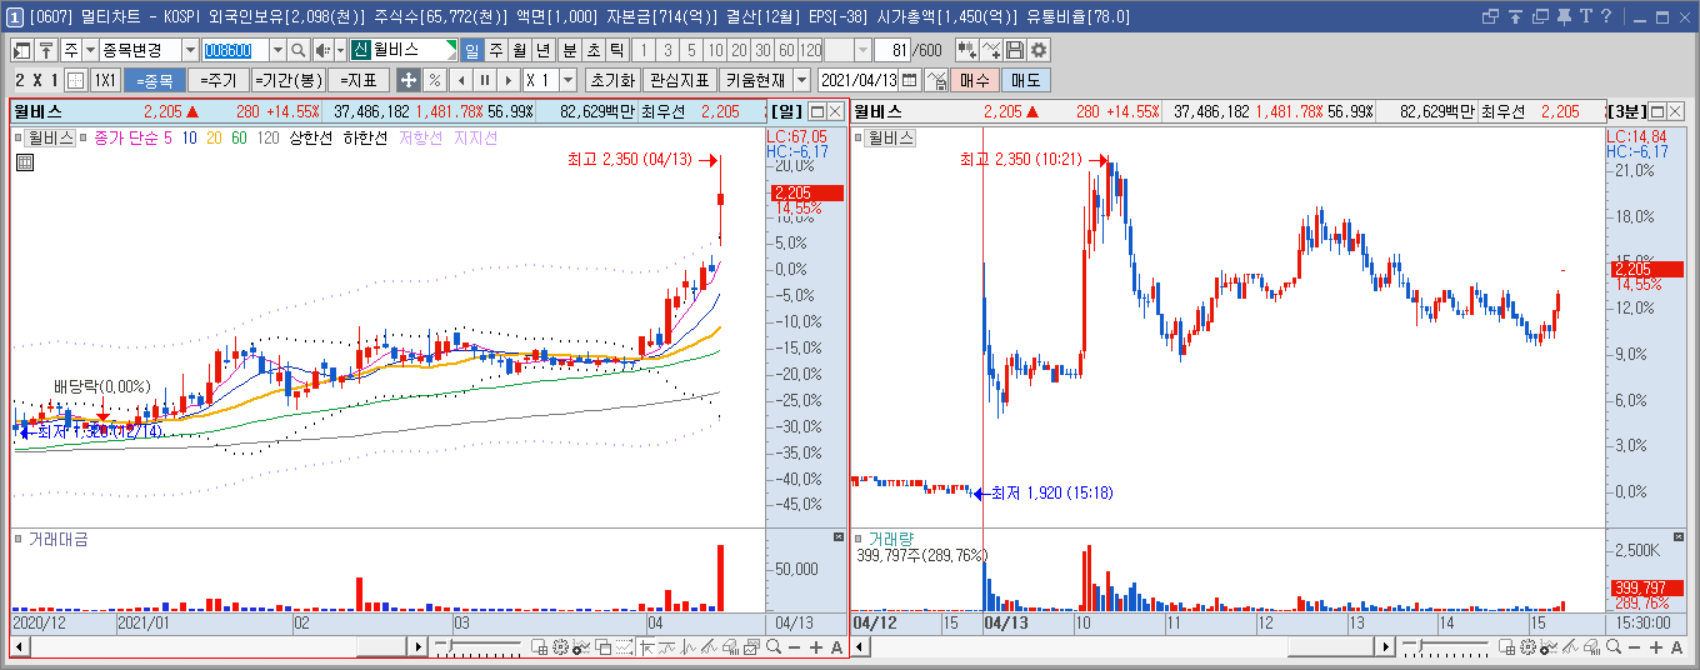Expand the X 1 multiplier dropdown

(x=569, y=80)
